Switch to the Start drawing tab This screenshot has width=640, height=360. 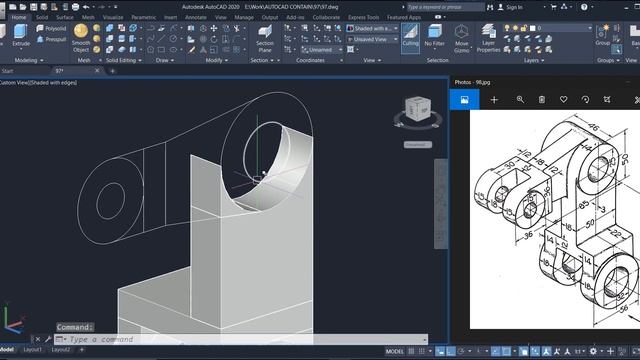click(7, 71)
